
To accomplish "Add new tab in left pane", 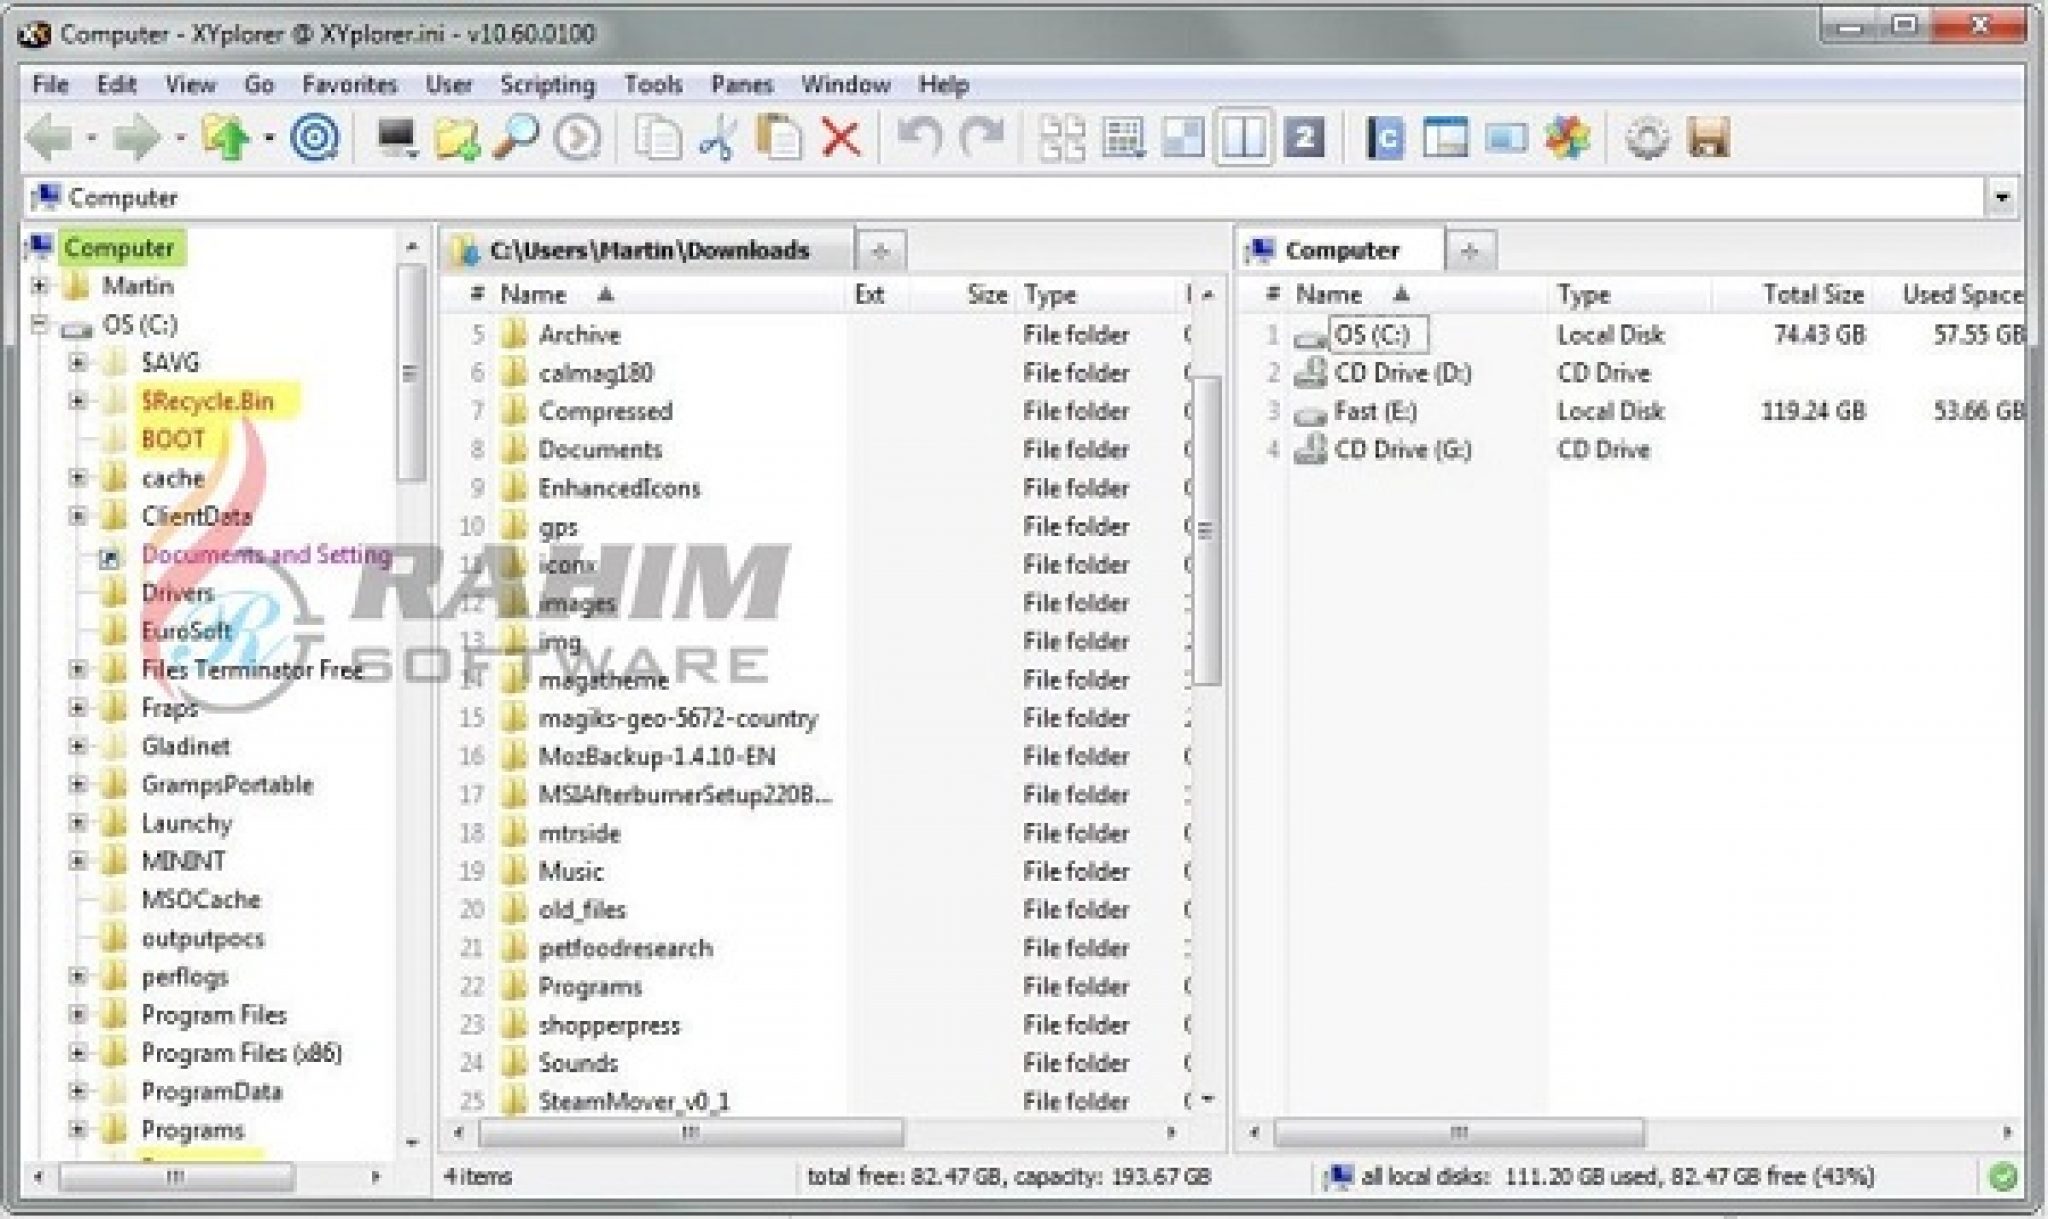I will pos(881,251).
